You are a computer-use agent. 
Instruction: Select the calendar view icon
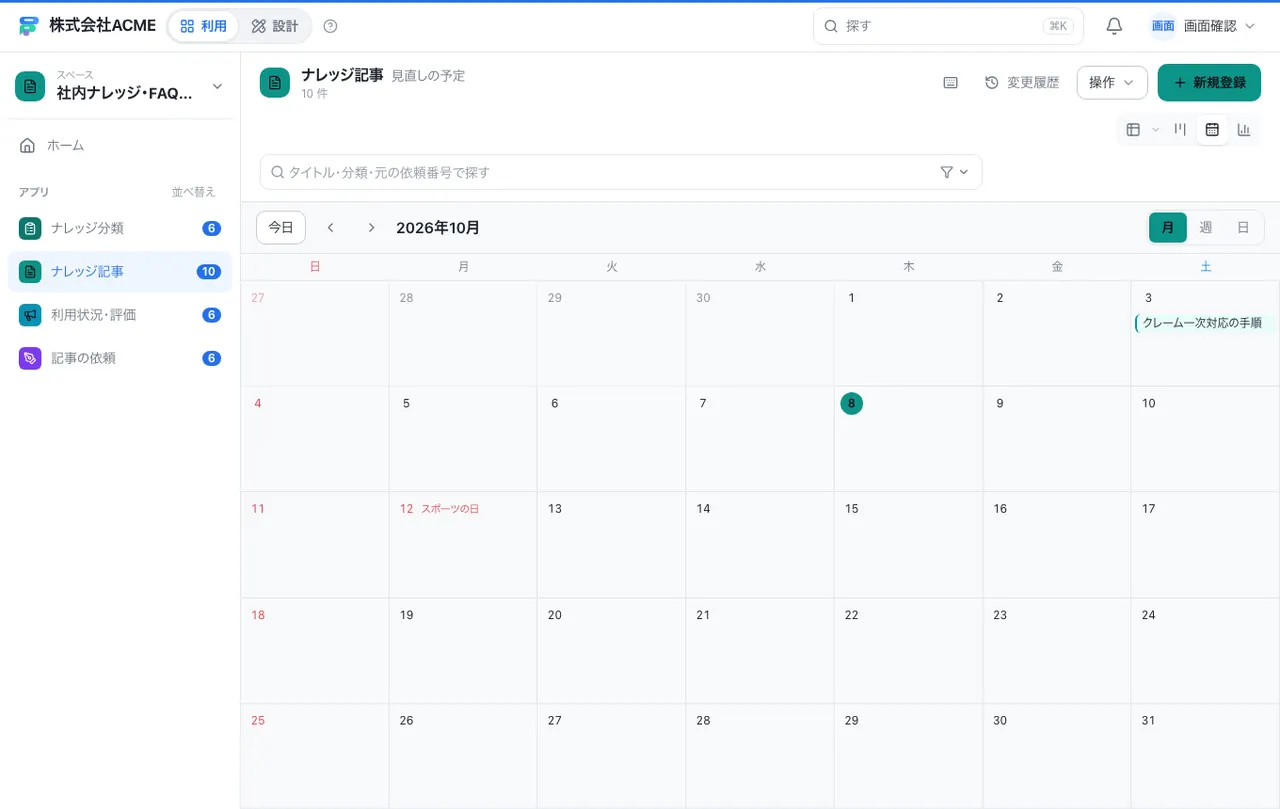pyautogui.click(x=1212, y=129)
